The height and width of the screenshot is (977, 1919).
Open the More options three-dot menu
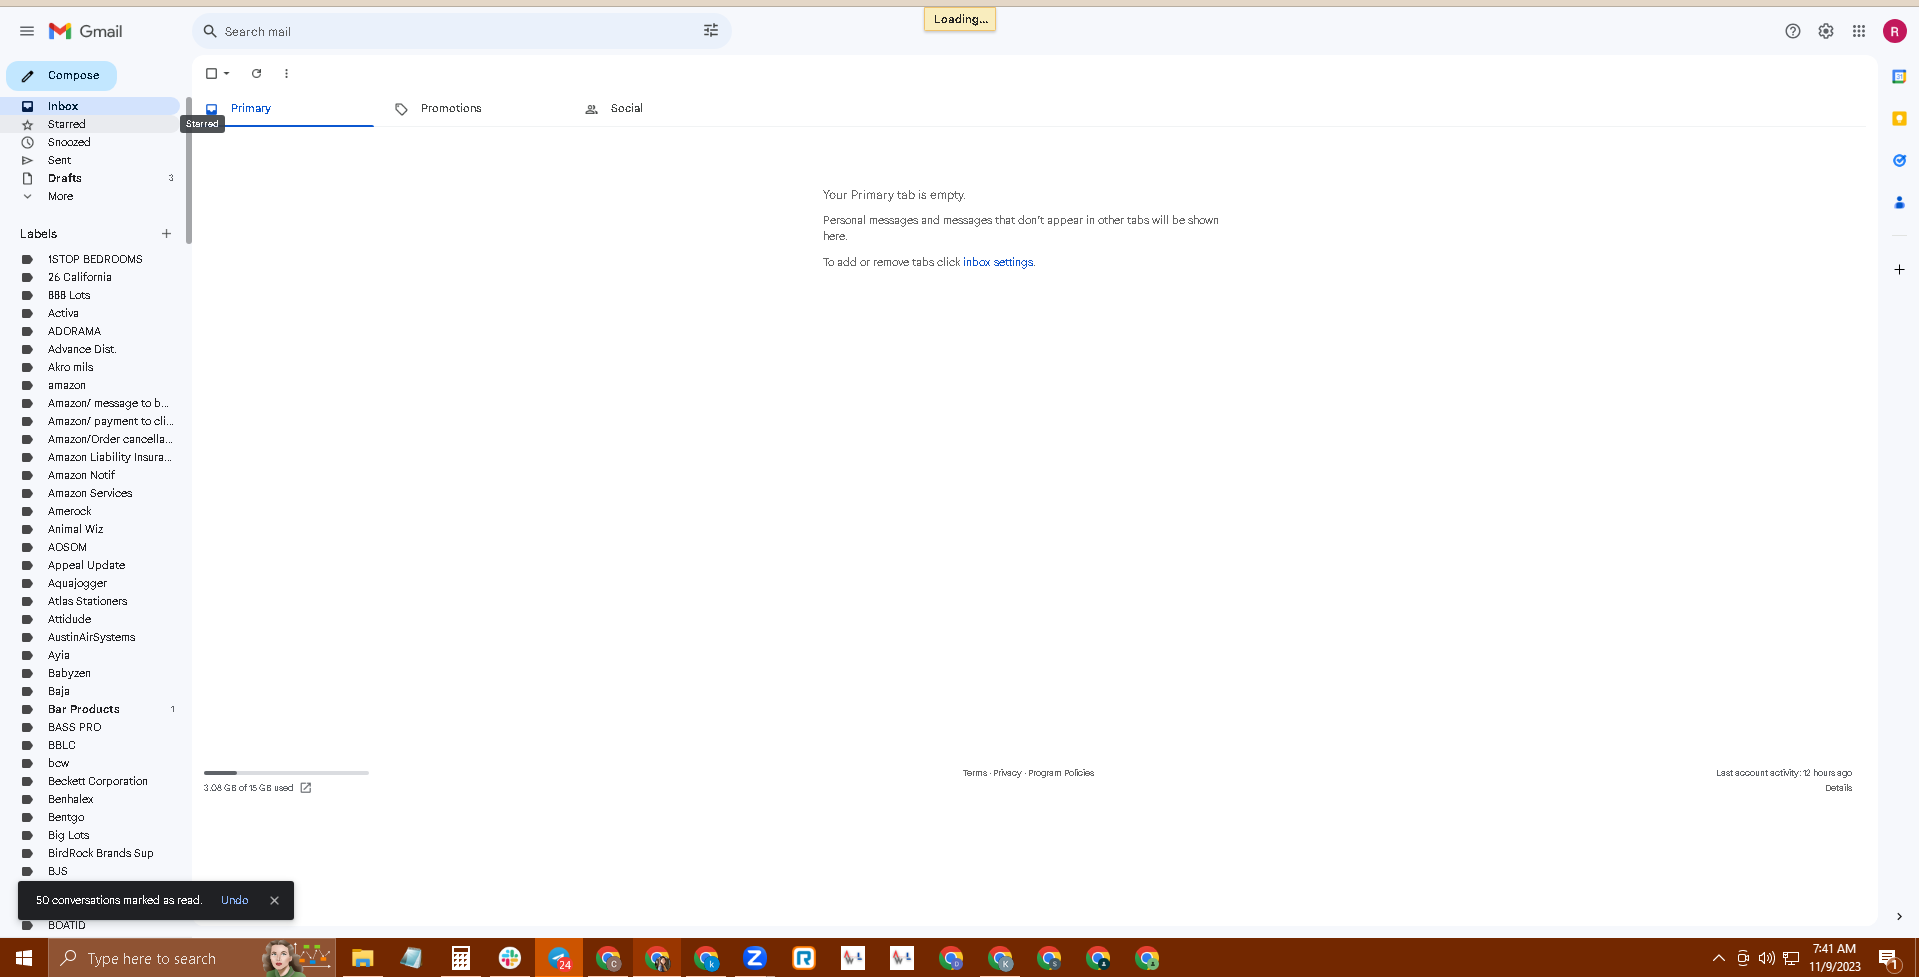(286, 73)
